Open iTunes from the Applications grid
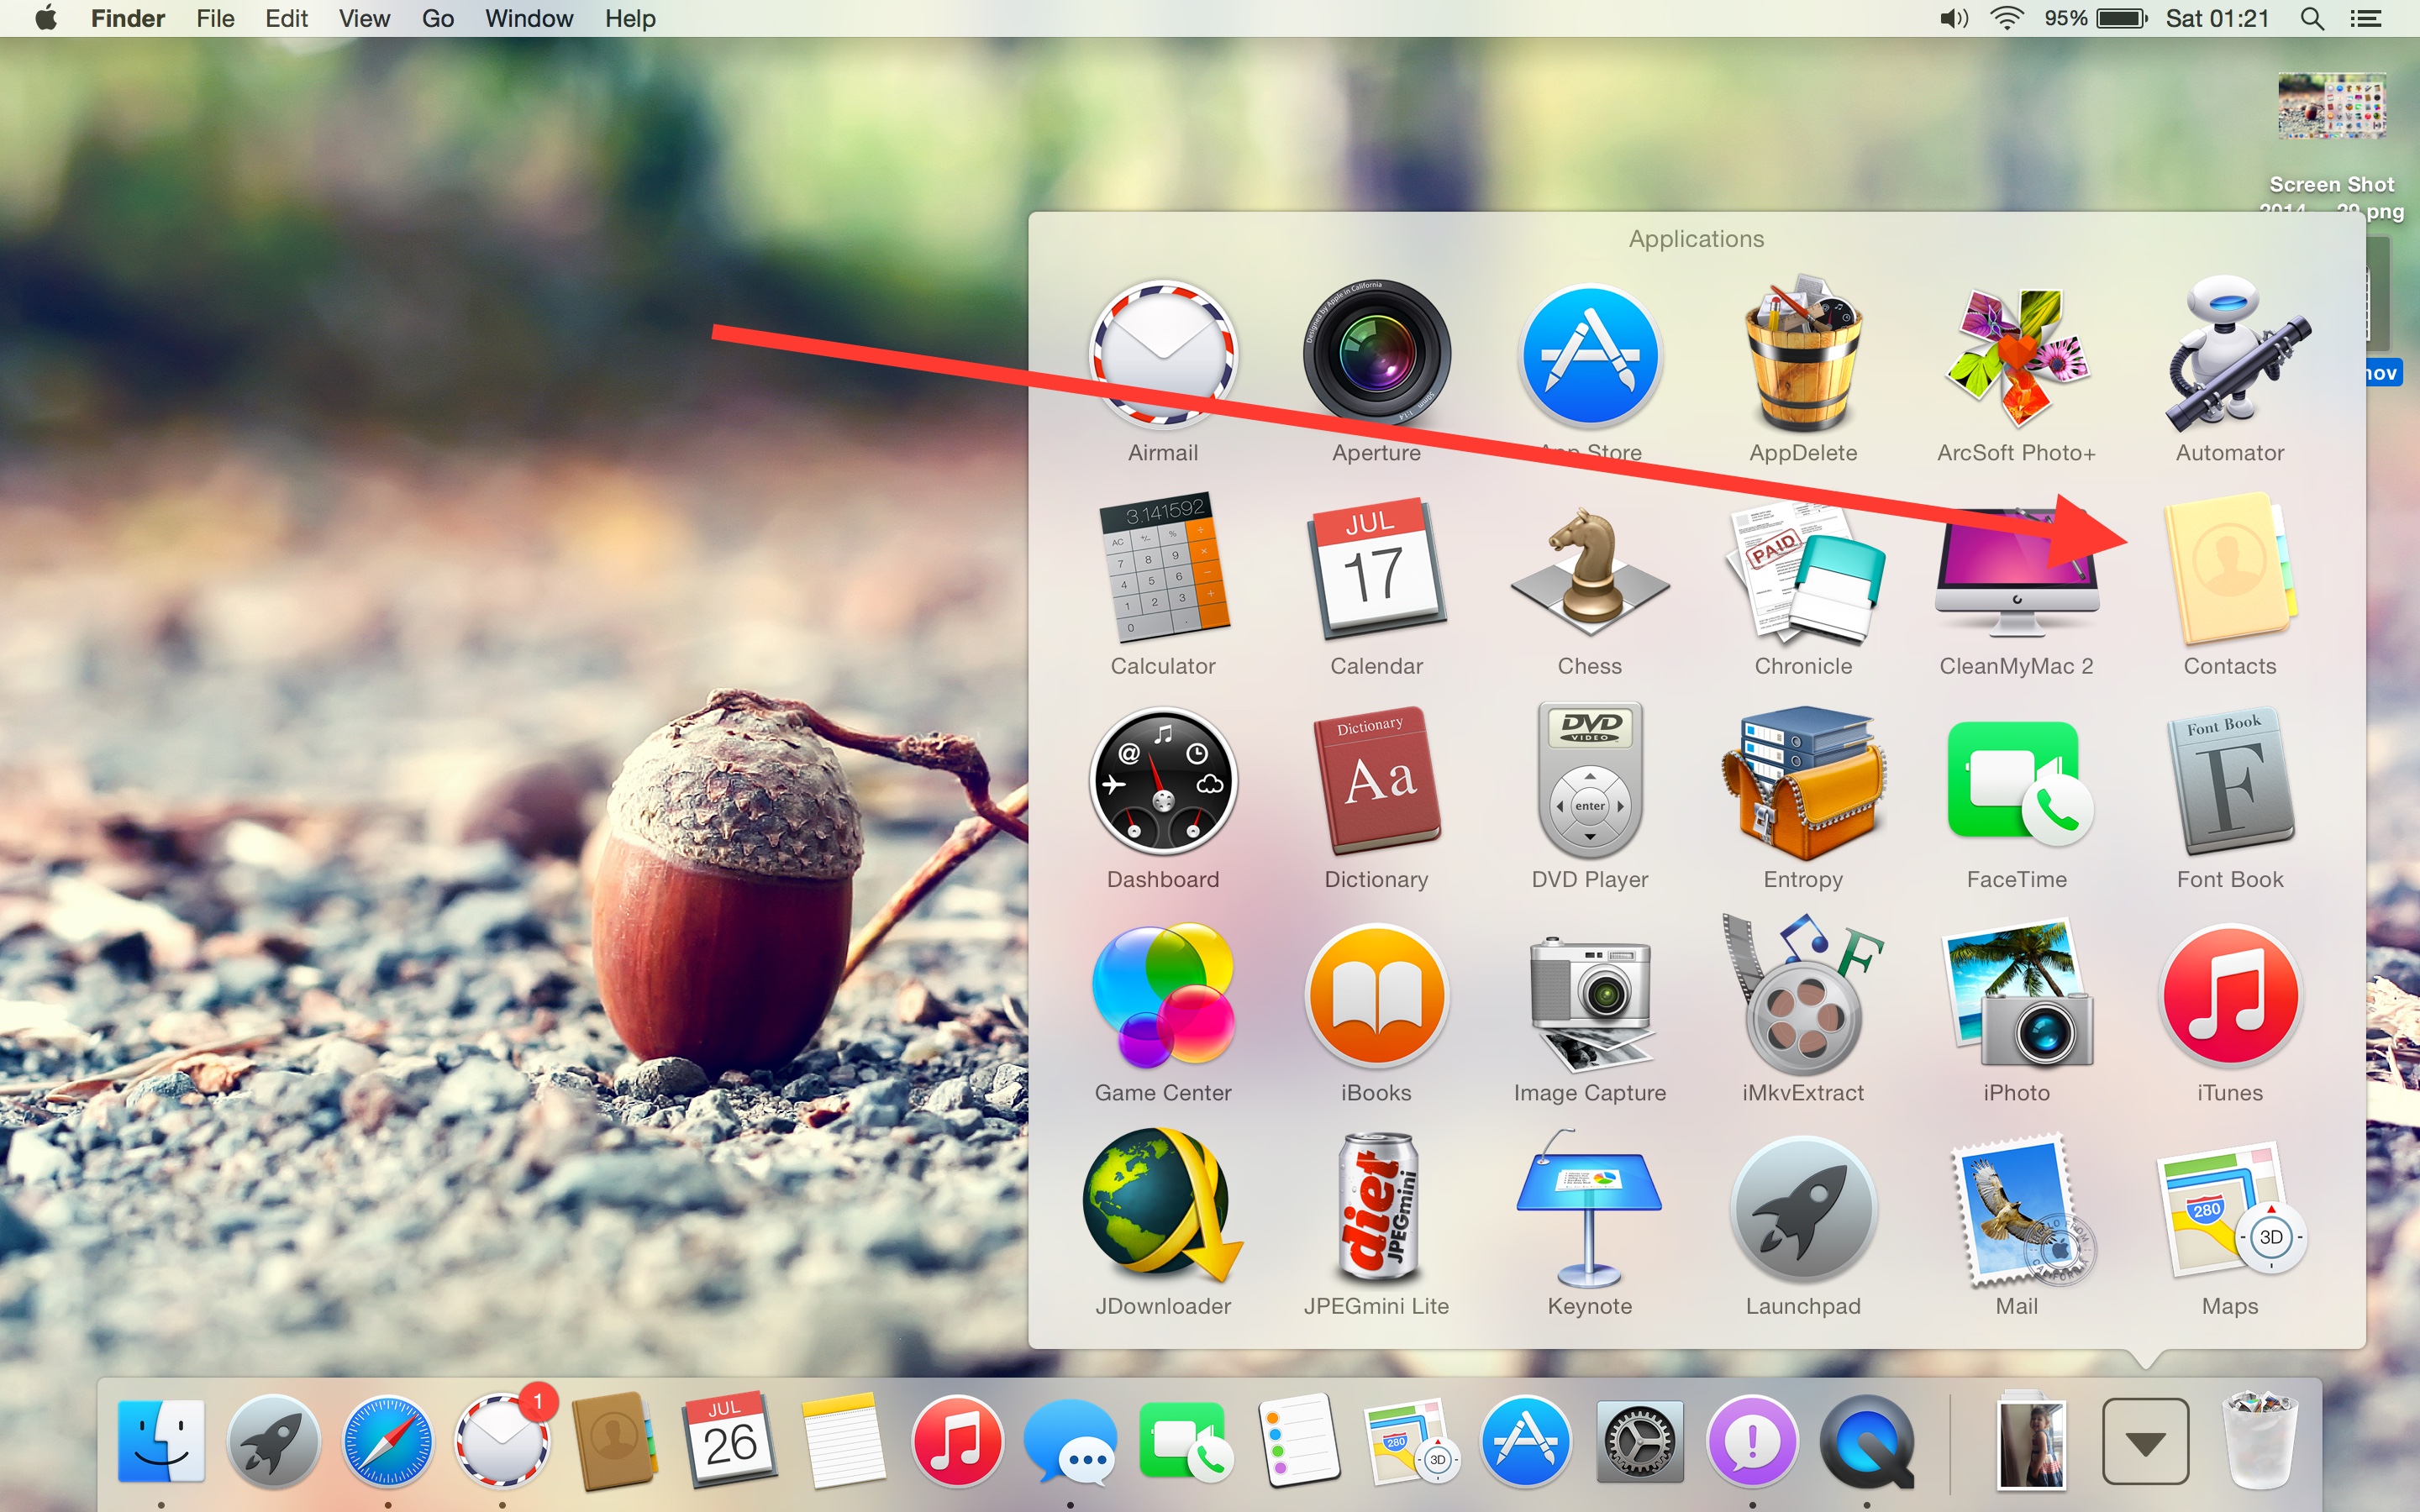This screenshot has height=1512, width=2420. 2230,995
